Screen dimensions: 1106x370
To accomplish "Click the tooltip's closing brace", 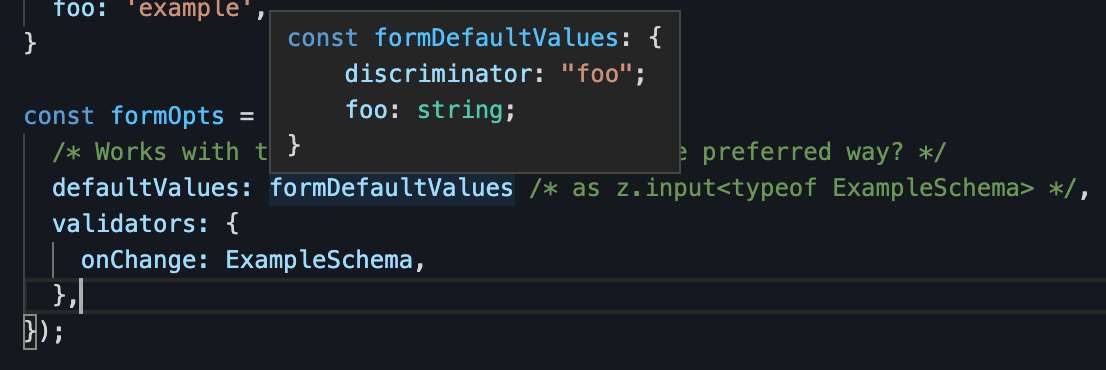I will (296, 146).
